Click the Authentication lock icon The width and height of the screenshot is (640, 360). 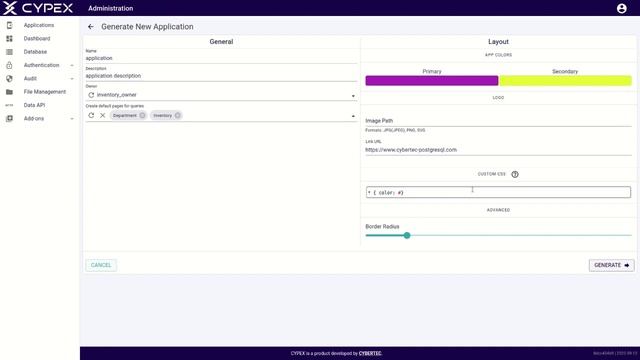pos(9,65)
